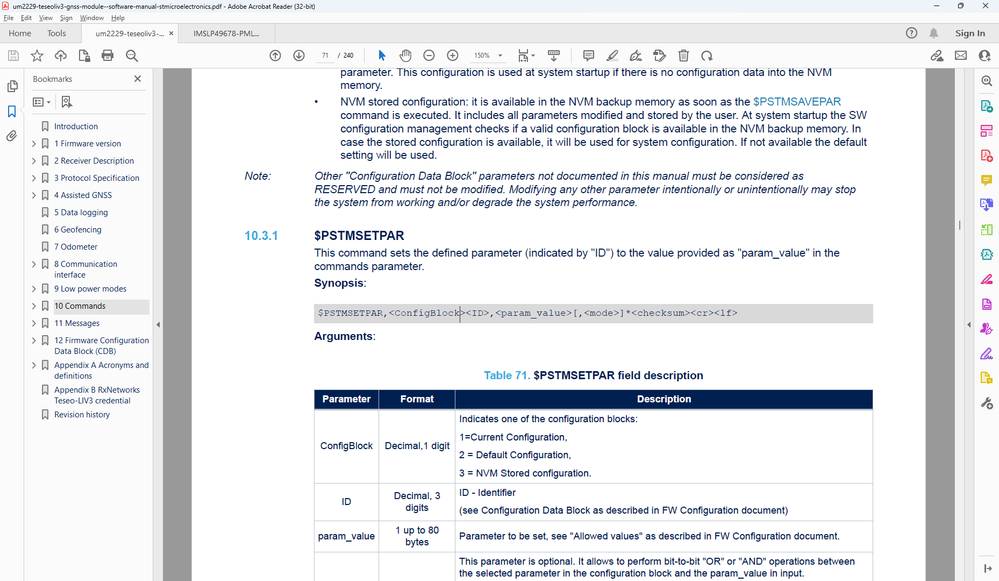Select the Revision history bookmark
This screenshot has width=999, height=581.
(82, 414)
